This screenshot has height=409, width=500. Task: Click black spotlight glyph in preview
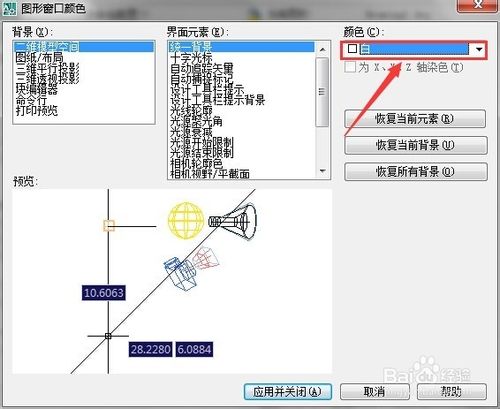coord(232,221)
